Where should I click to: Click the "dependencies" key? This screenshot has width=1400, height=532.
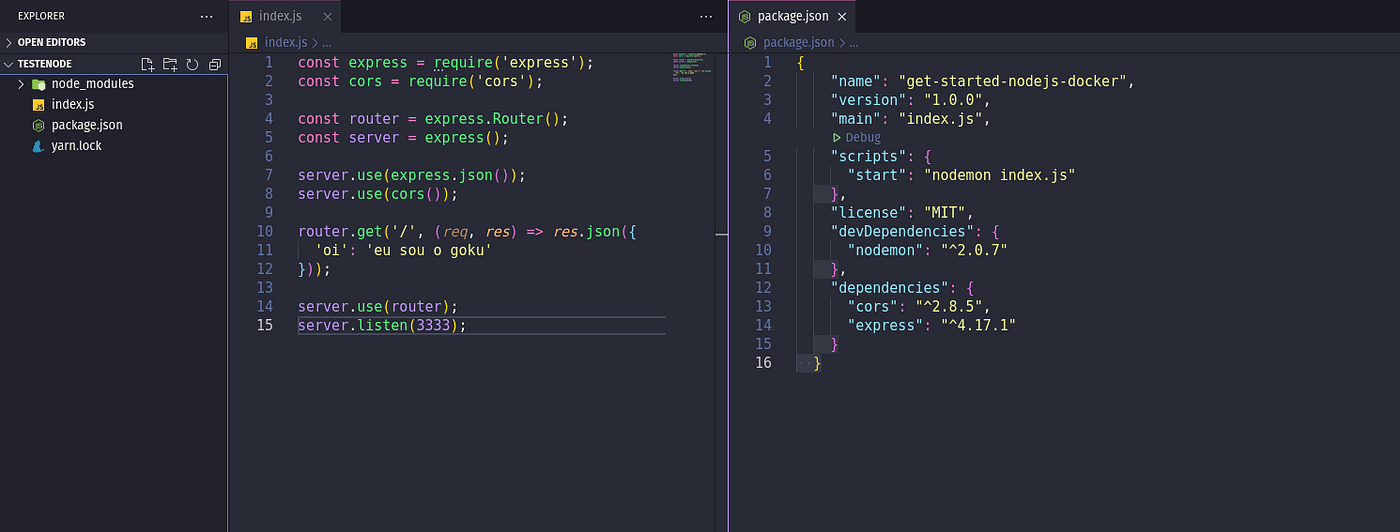(887, 288)
